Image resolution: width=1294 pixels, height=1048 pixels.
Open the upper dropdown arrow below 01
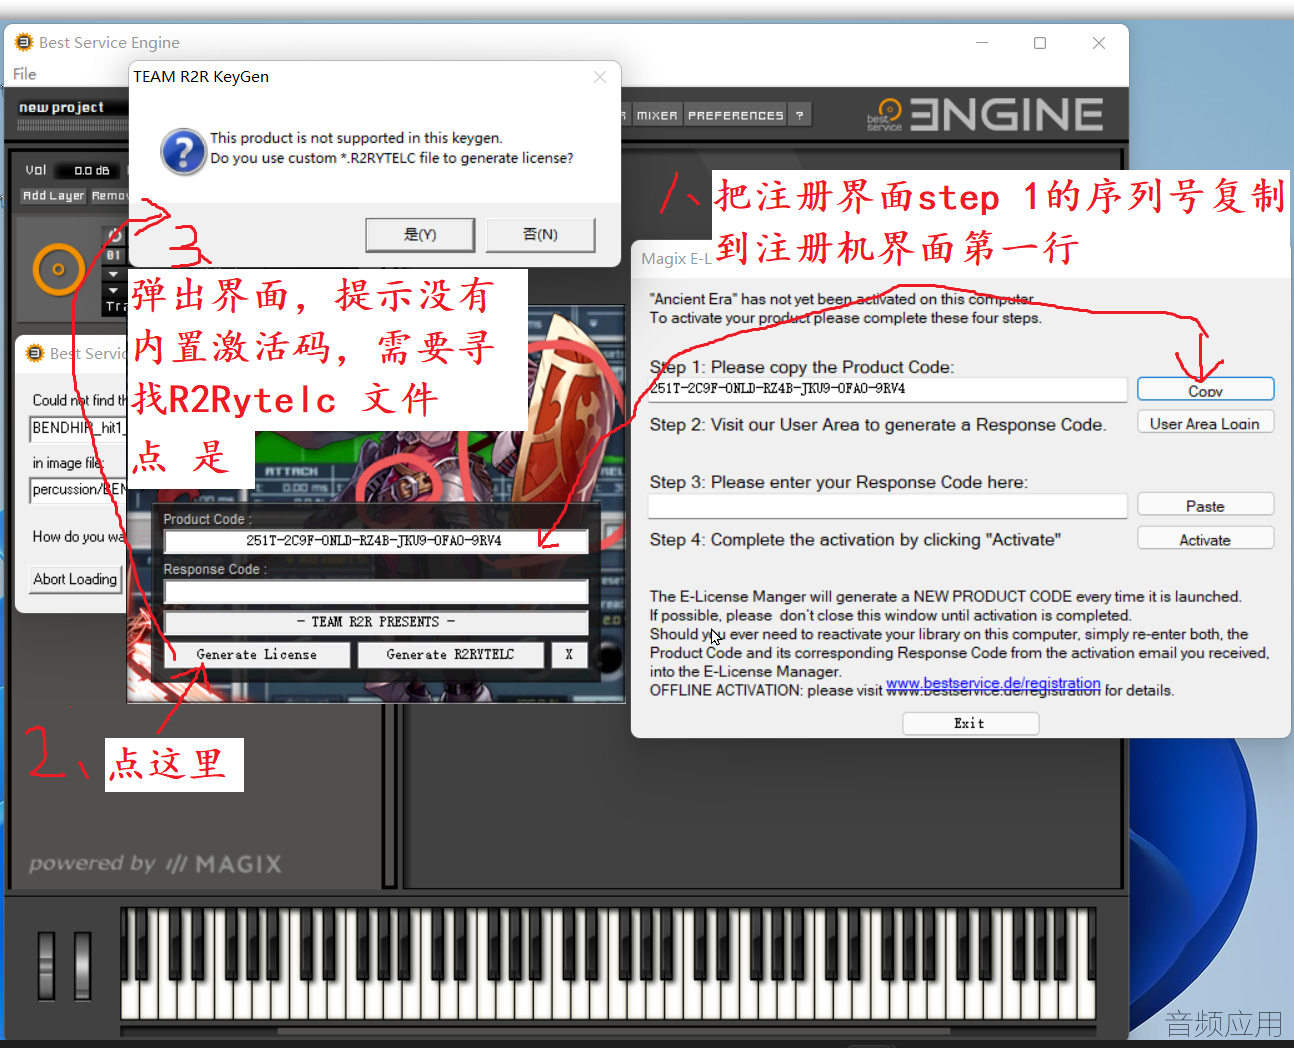click(x=114, y=274)
